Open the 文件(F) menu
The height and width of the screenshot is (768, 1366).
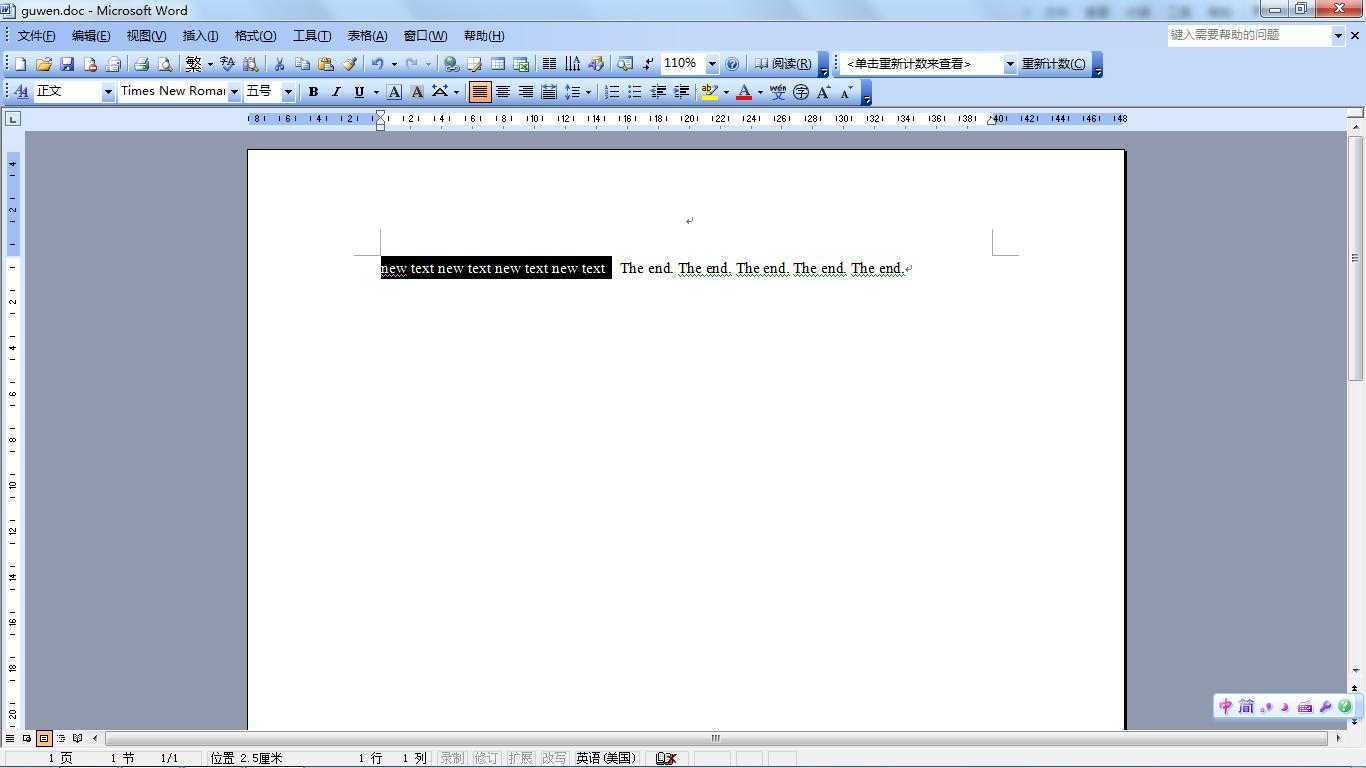[36, 36]
